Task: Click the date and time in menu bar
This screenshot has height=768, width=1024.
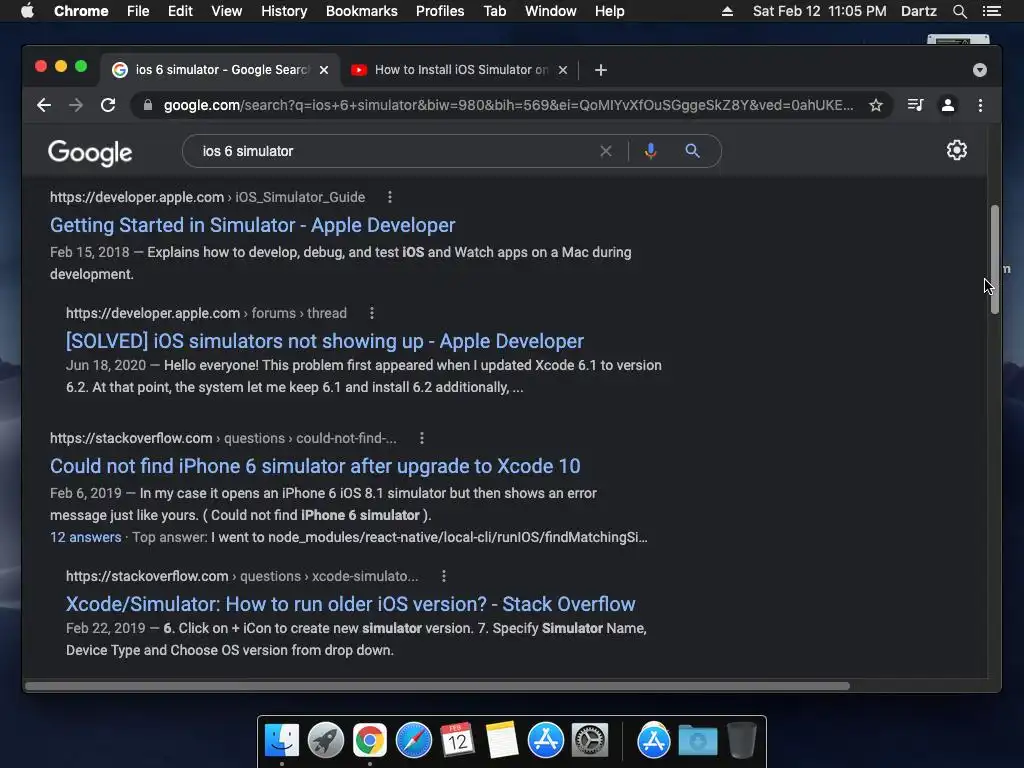Action: 820,11
